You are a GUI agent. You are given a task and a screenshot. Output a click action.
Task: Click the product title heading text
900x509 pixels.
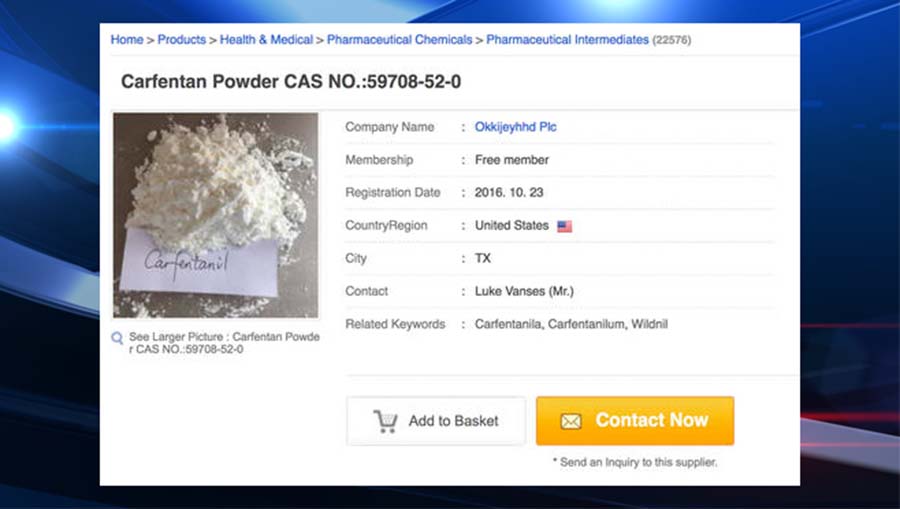291,81
